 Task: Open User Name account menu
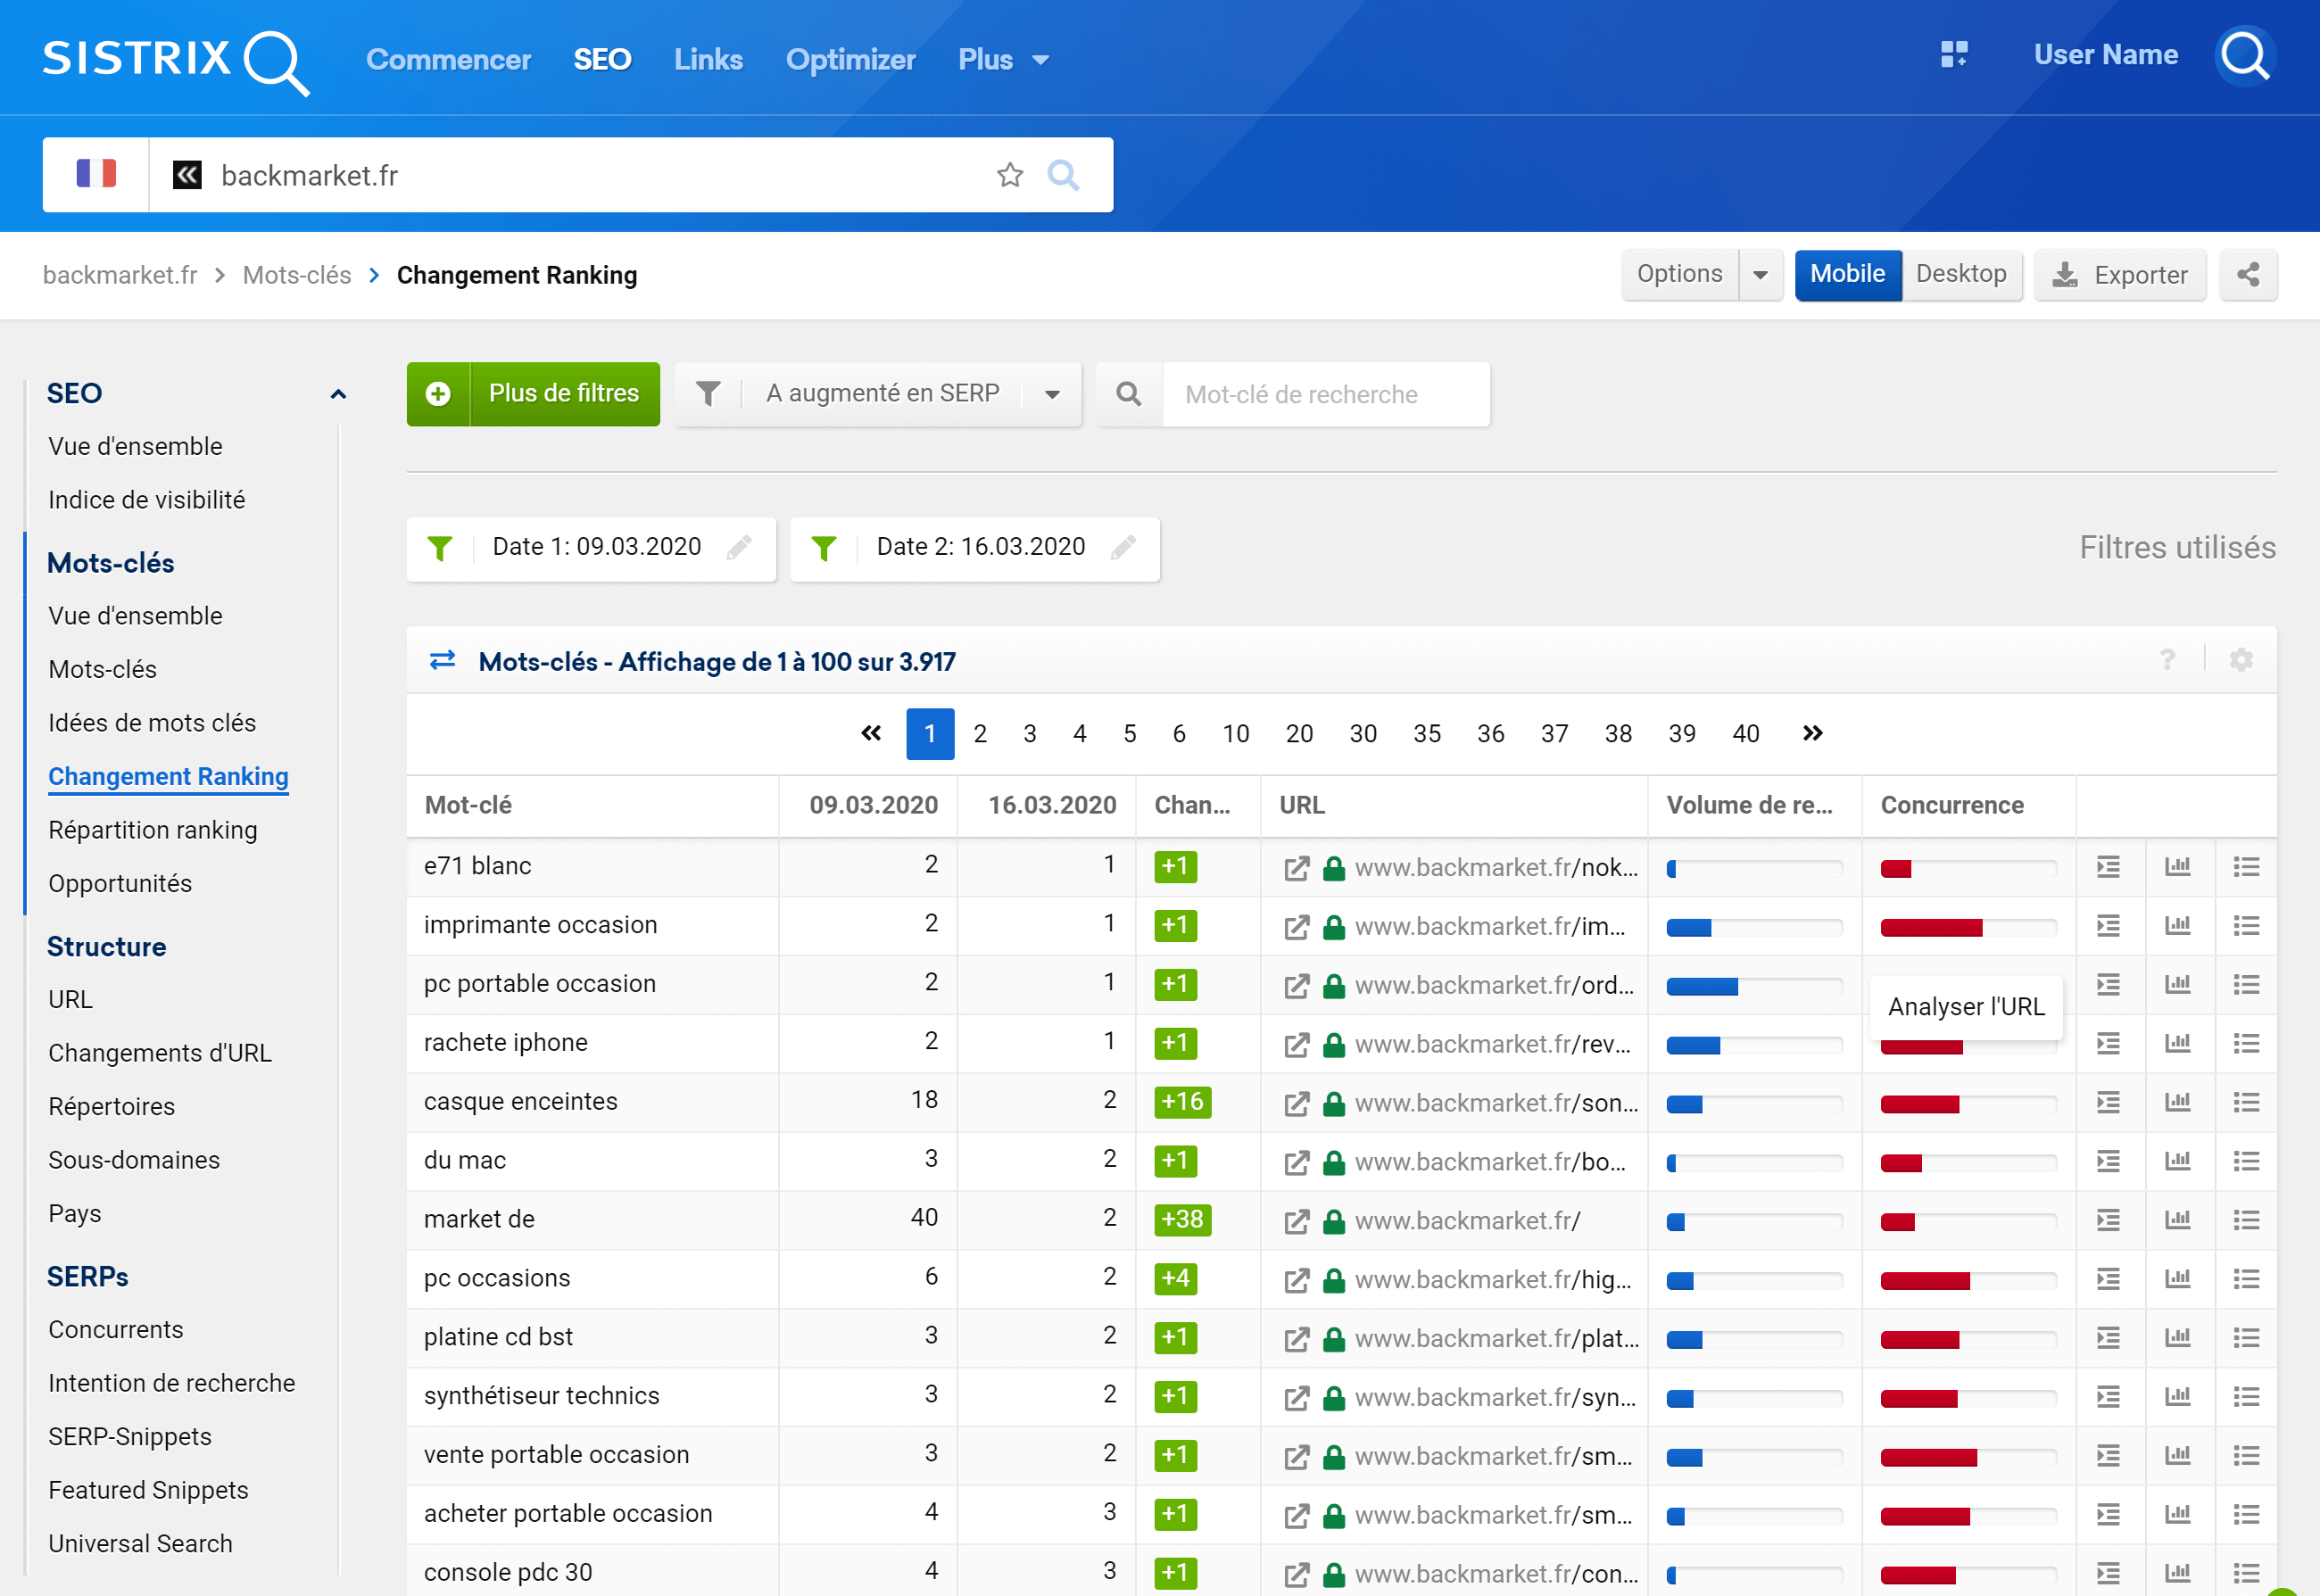click(2105, 55)
